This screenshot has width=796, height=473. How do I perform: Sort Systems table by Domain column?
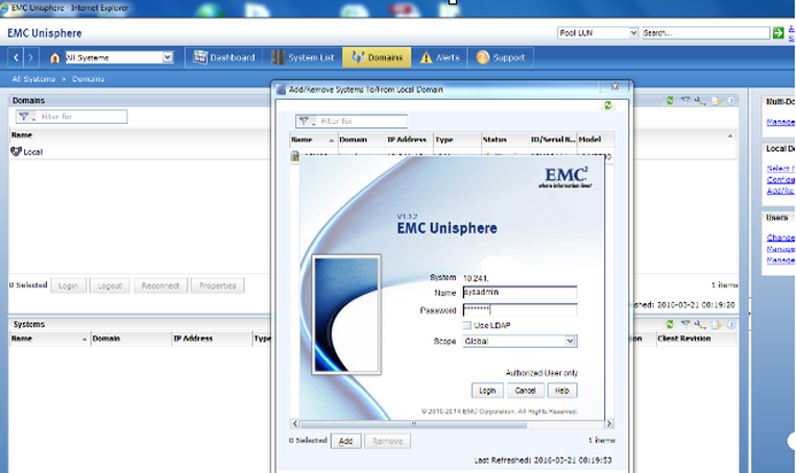131,339
